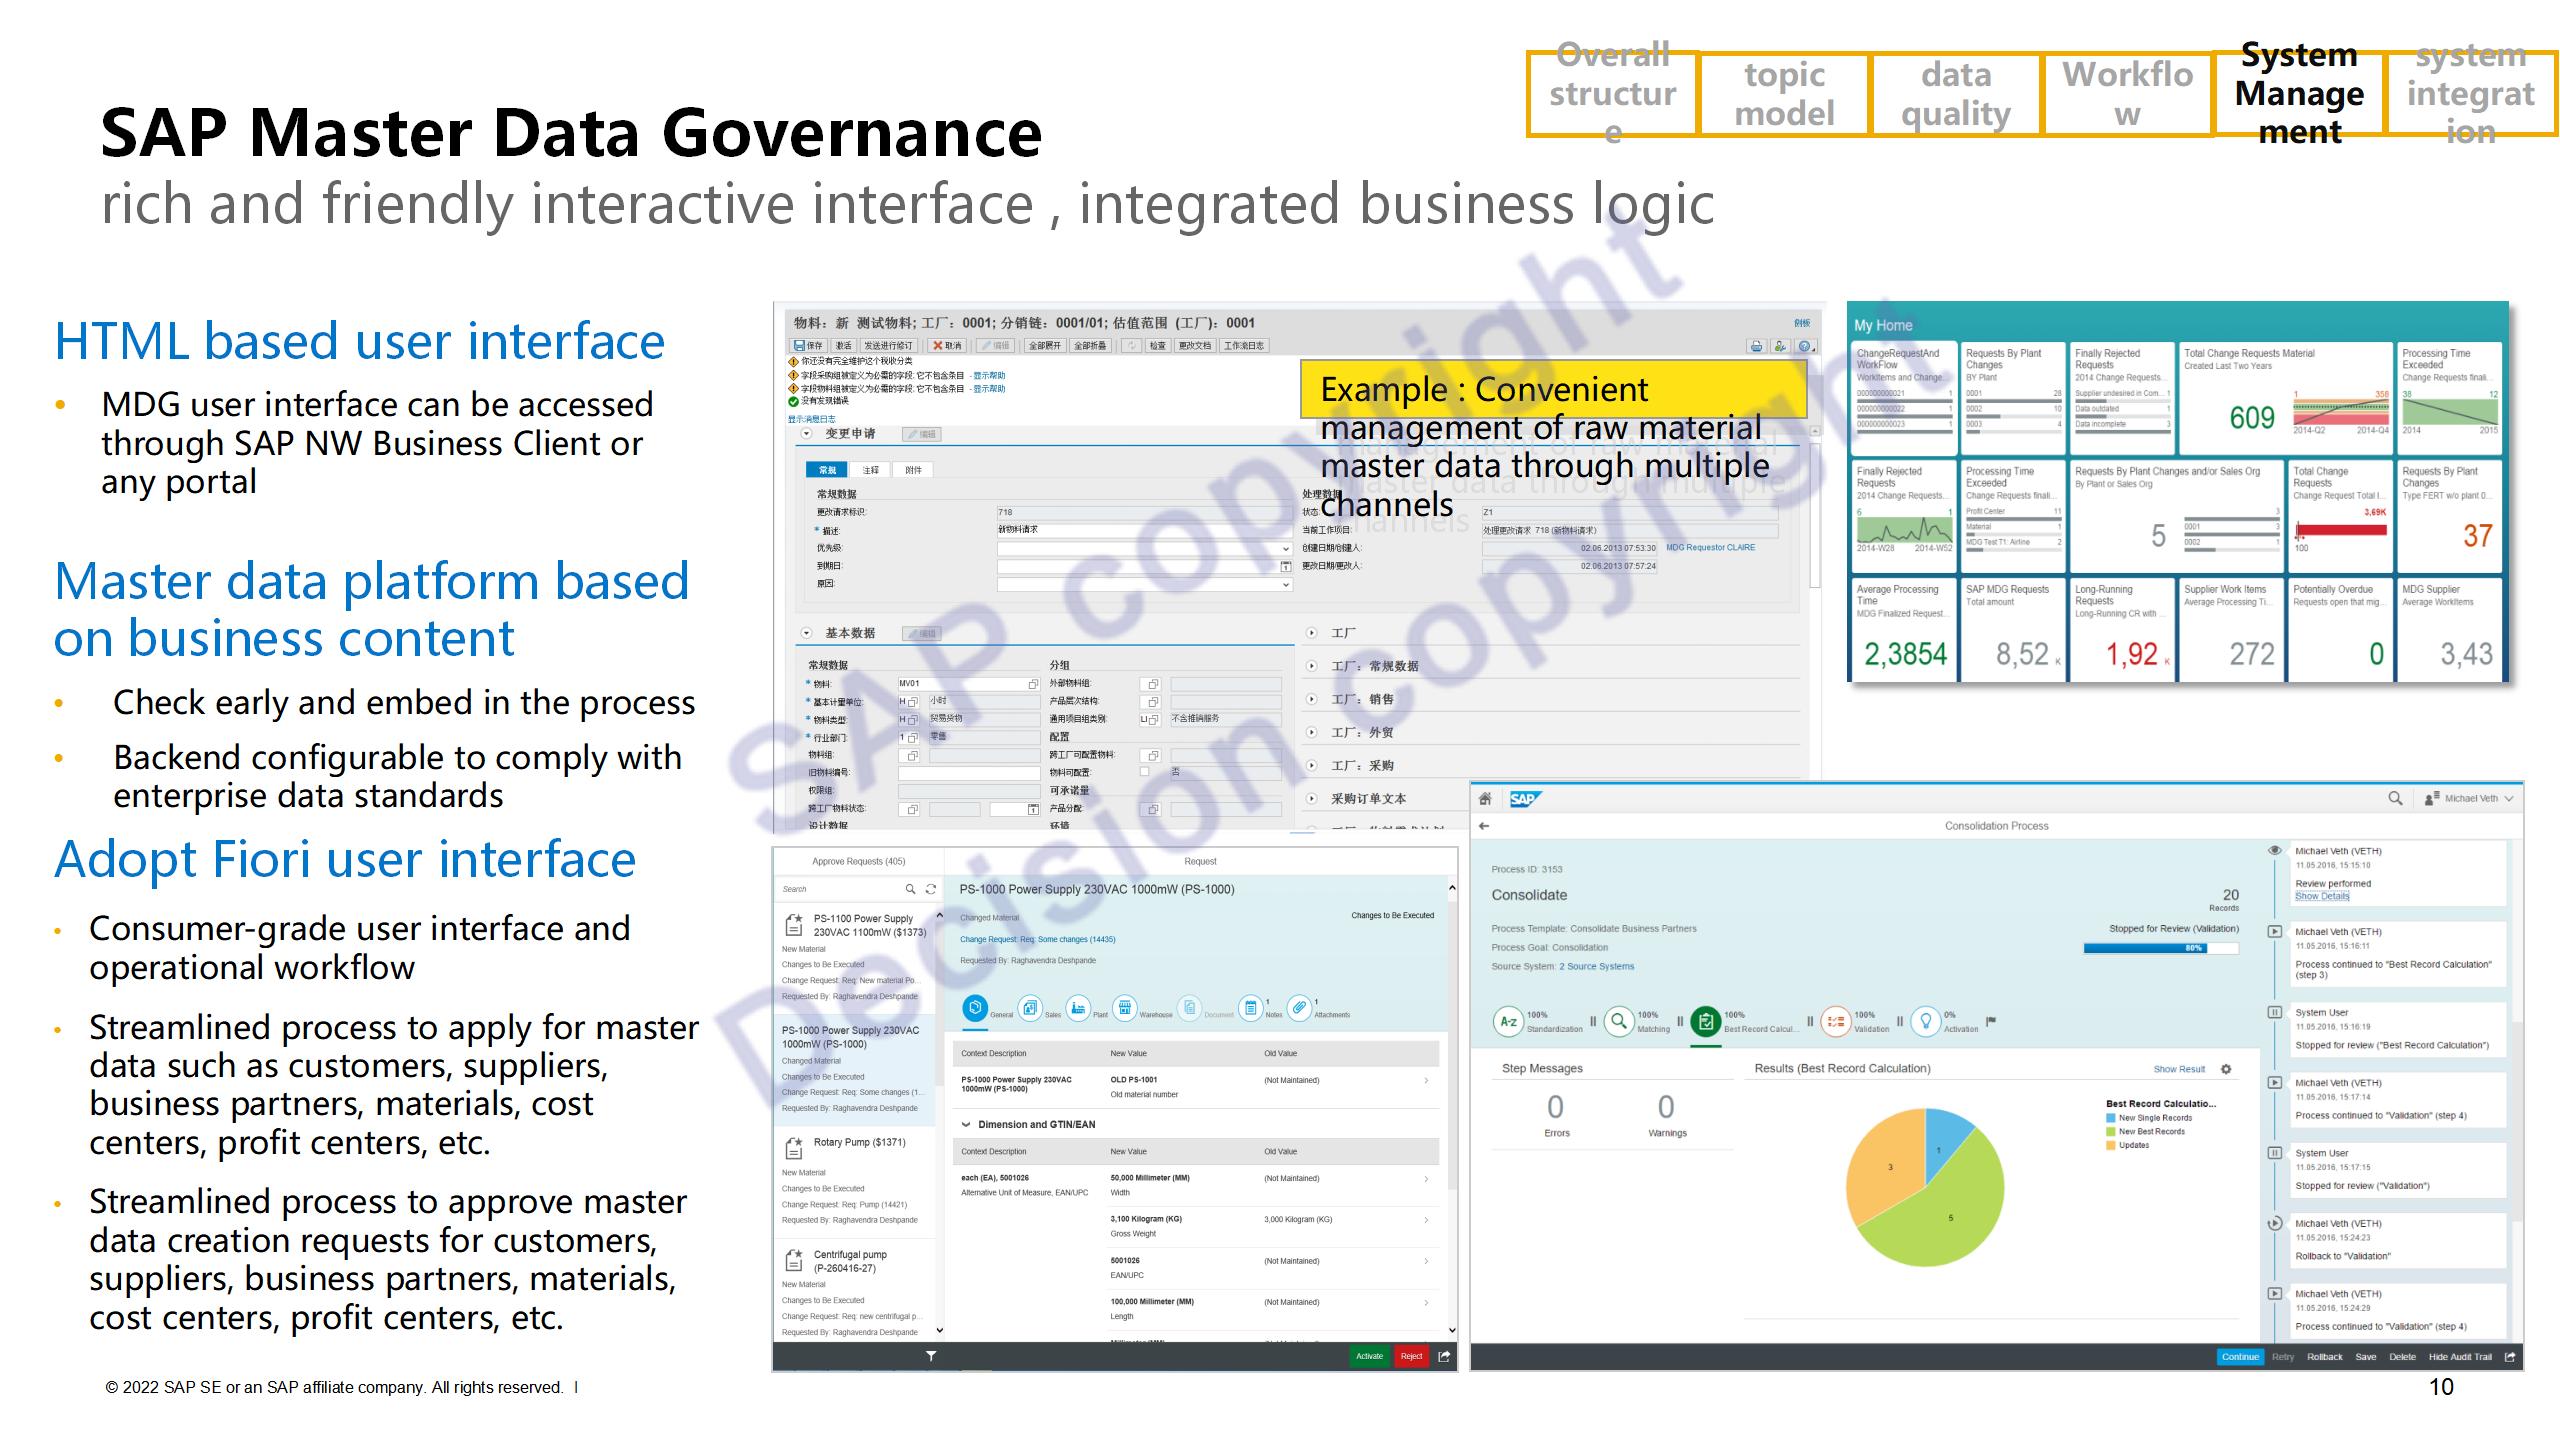
Task: Open the System Management tab
Action: [x=2300, y=93]
